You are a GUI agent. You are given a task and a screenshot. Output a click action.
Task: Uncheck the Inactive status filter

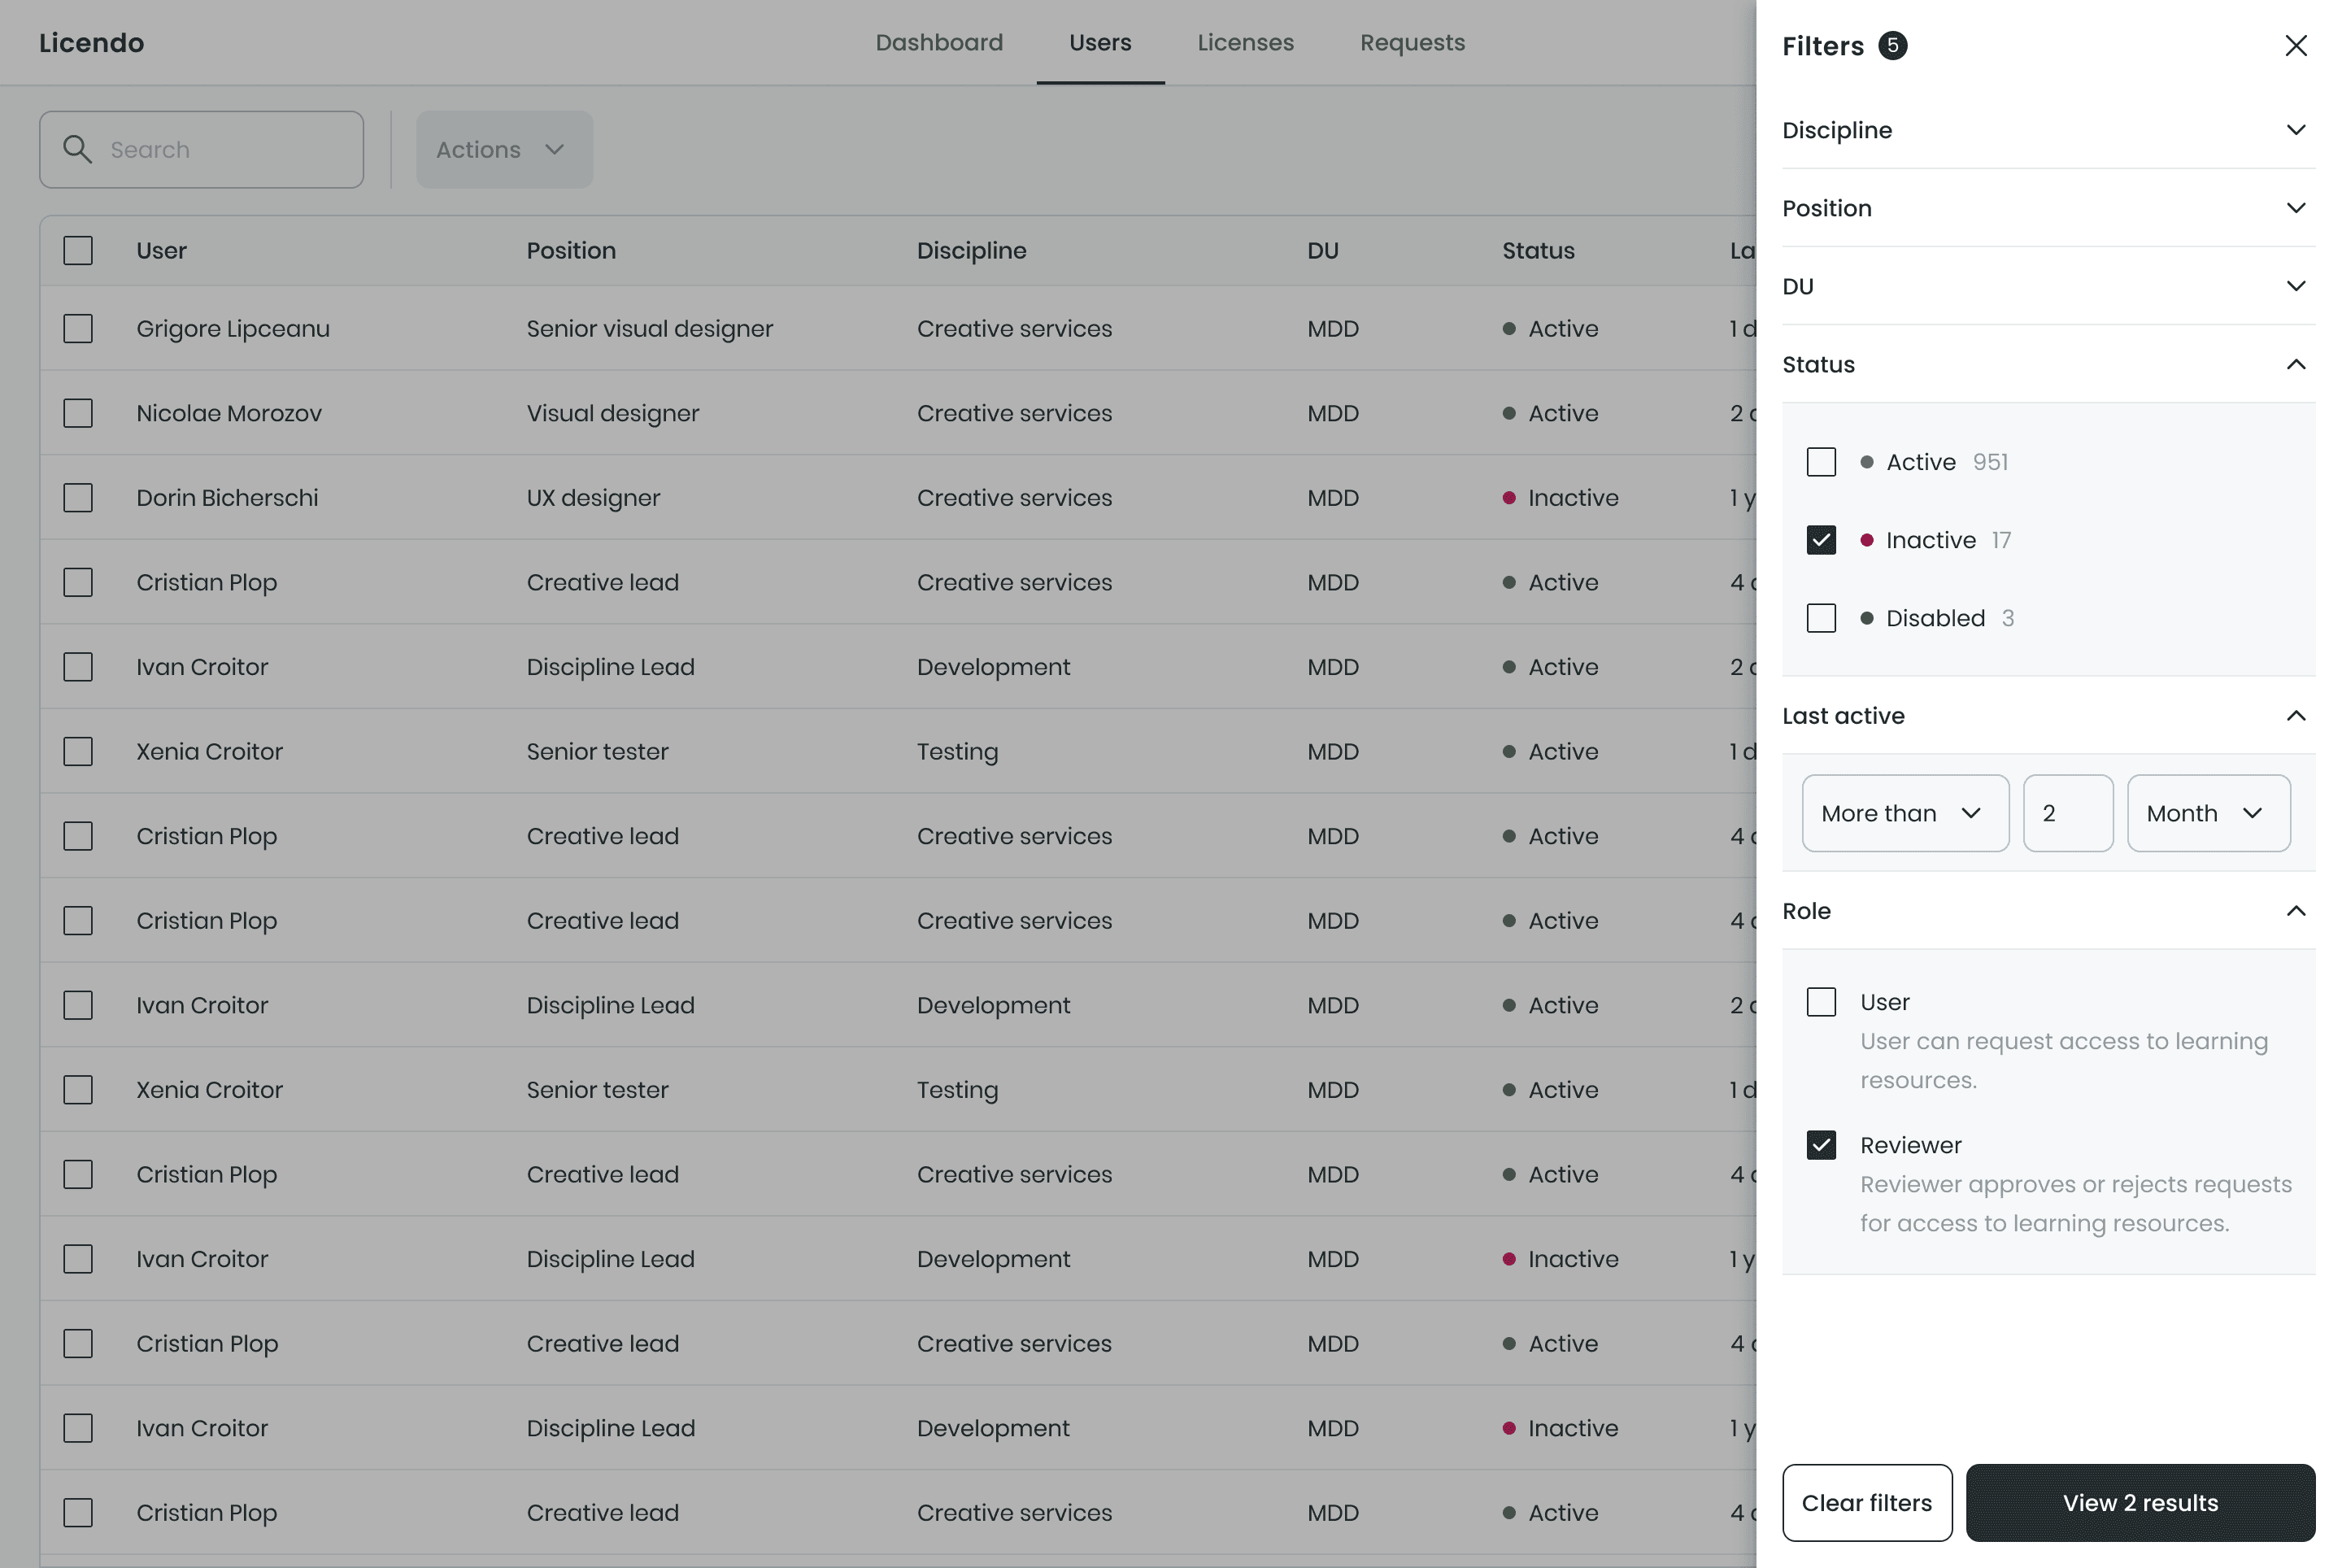(x=1821, y=540)
